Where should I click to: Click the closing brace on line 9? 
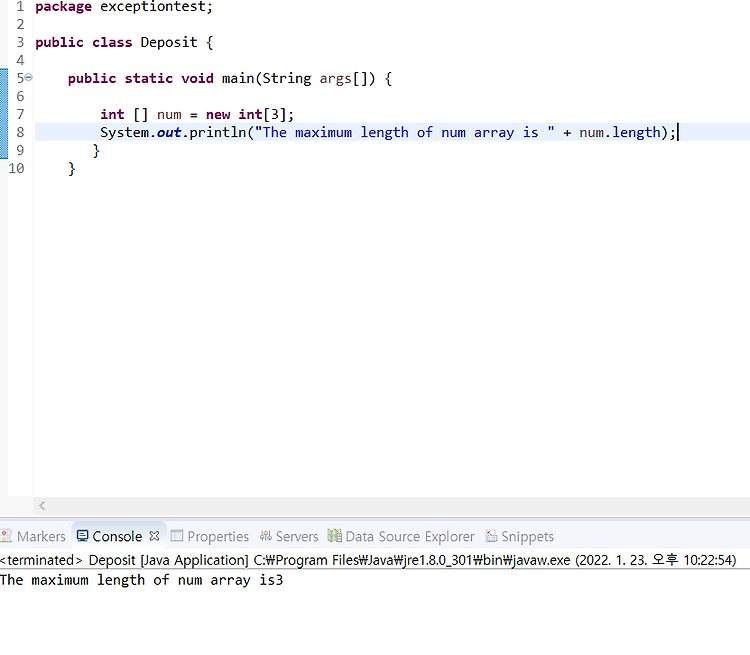coord(96,150)
